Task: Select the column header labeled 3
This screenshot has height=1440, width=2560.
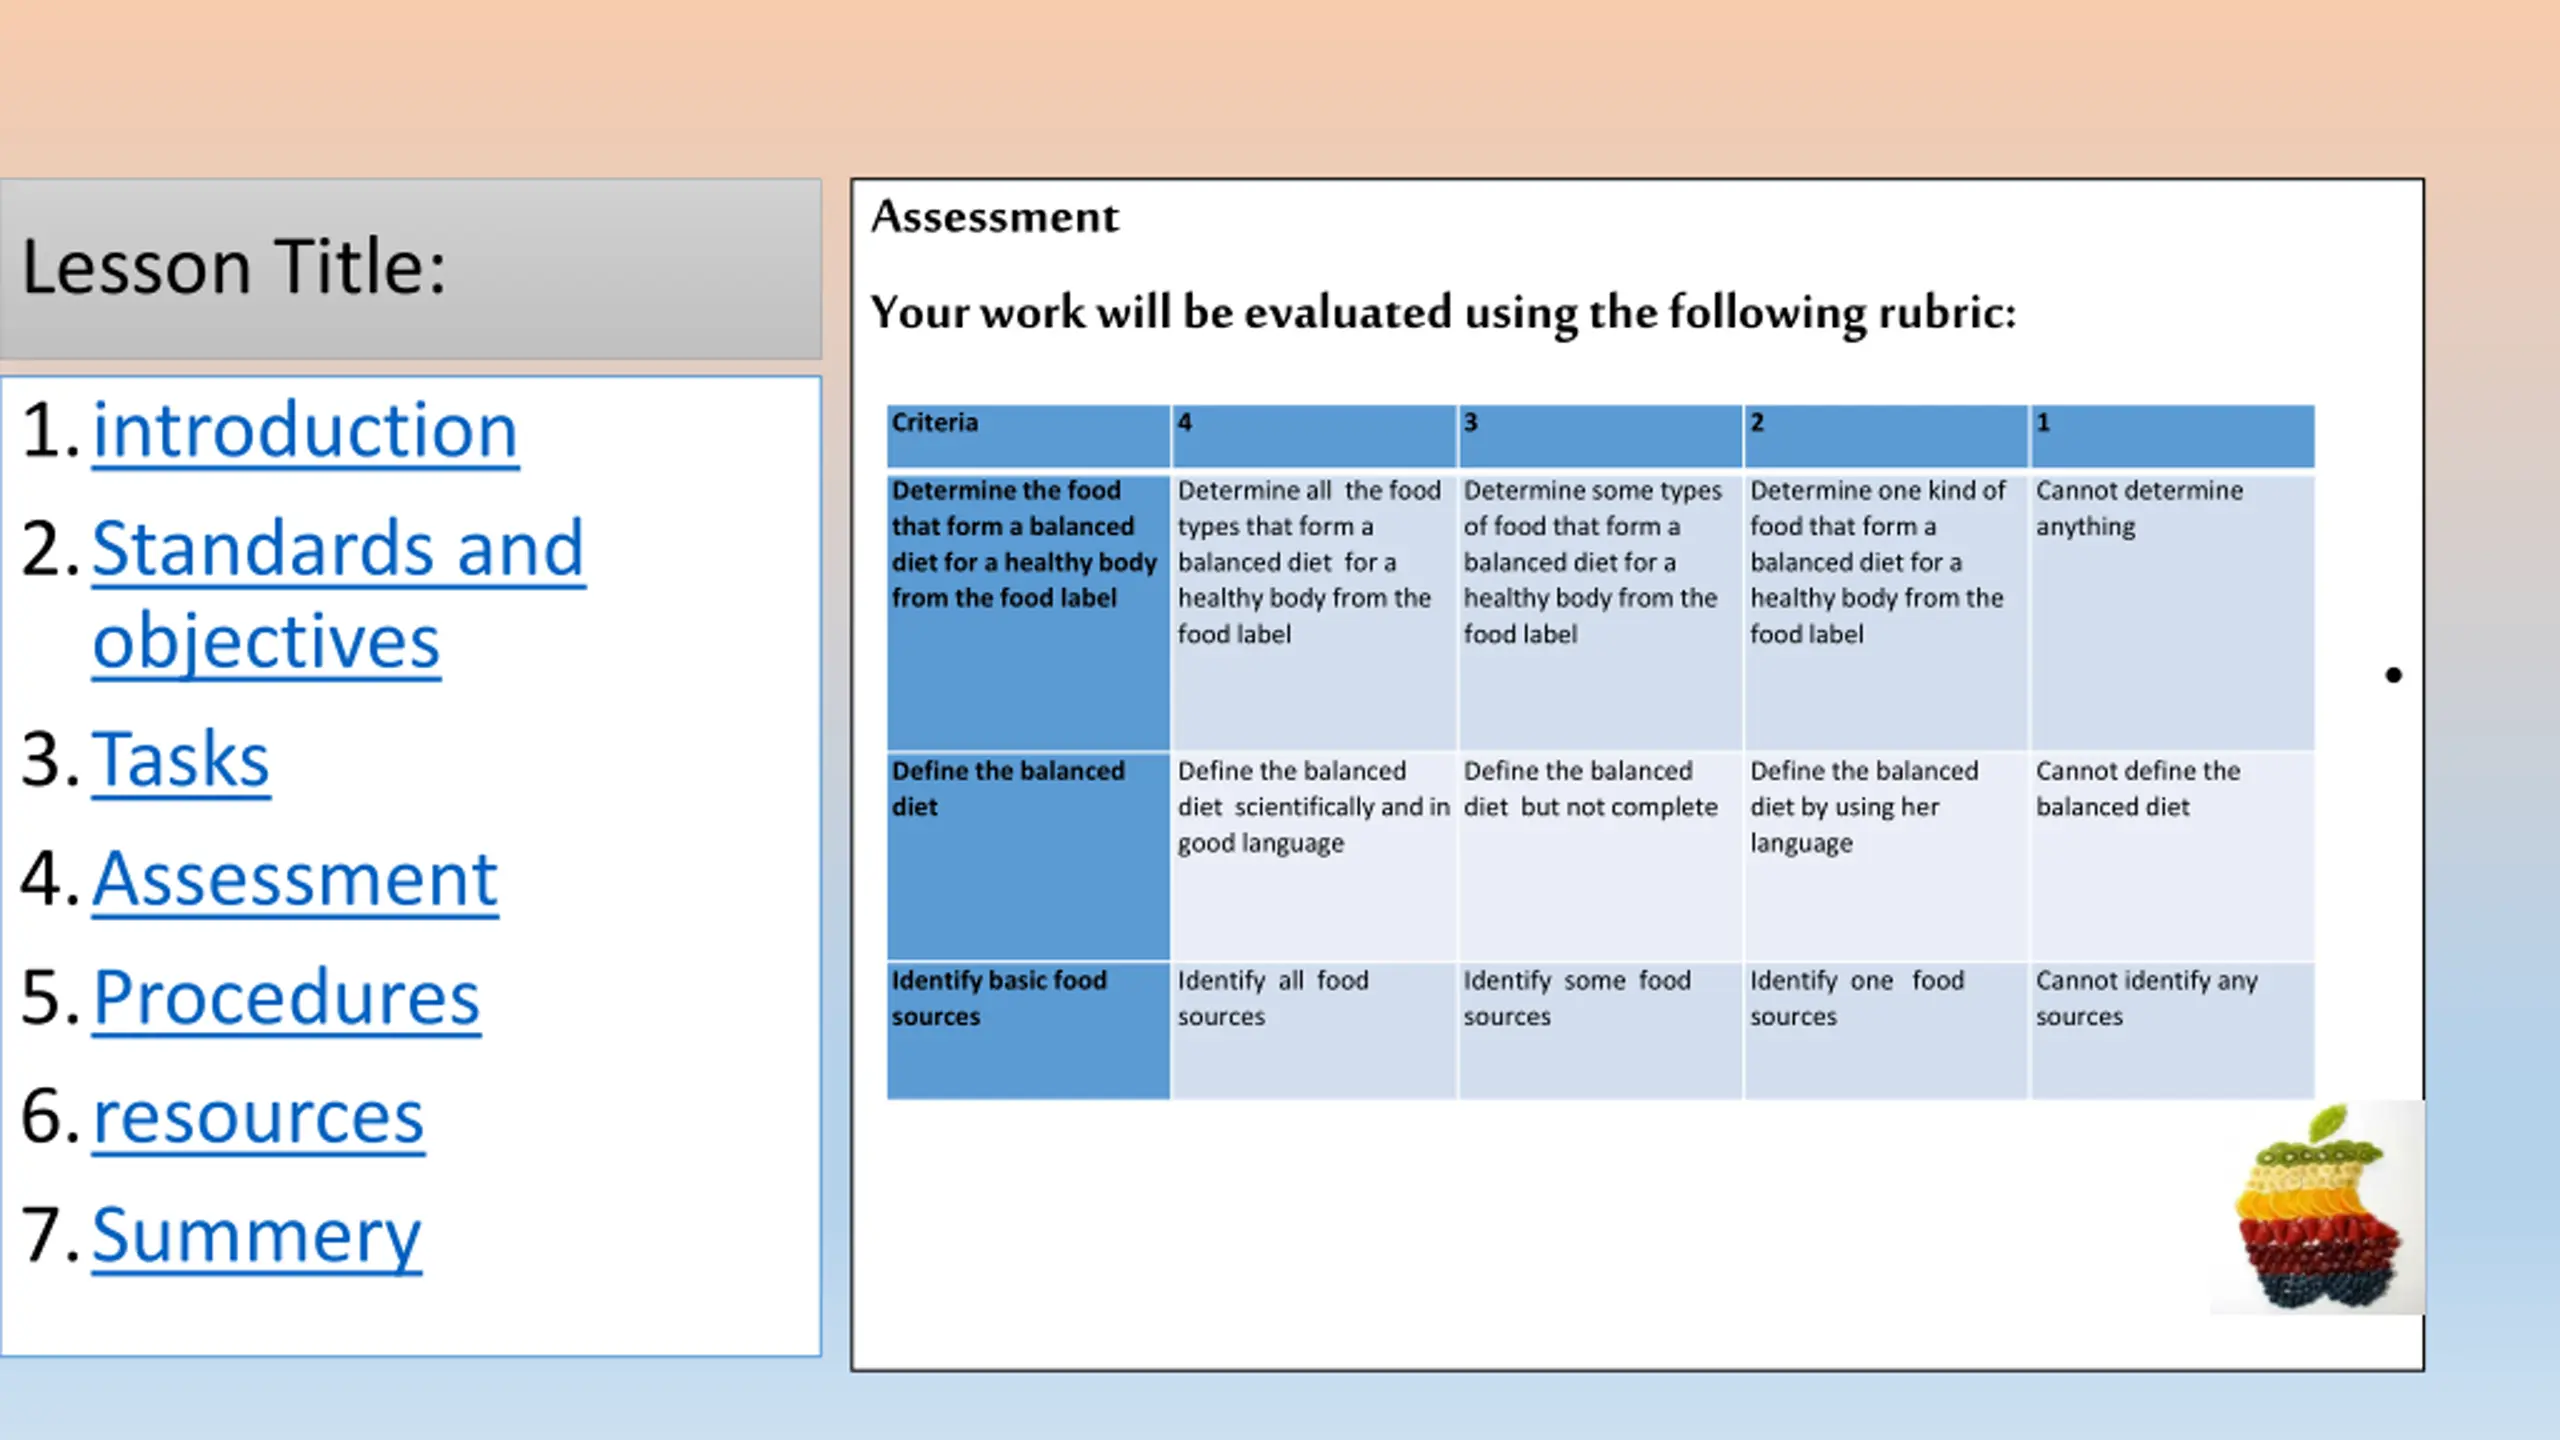Action: pos(1599,436)
